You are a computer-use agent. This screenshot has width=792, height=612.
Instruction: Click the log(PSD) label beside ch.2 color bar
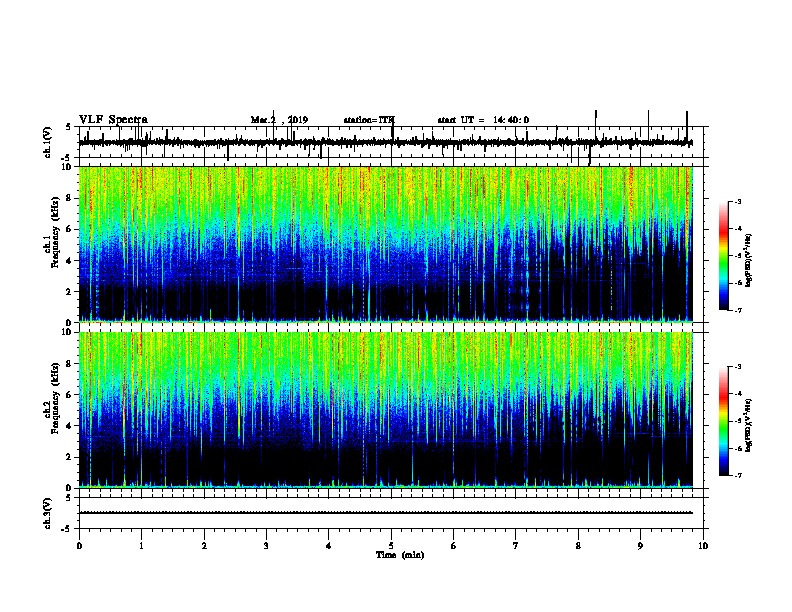click(748, 425)
